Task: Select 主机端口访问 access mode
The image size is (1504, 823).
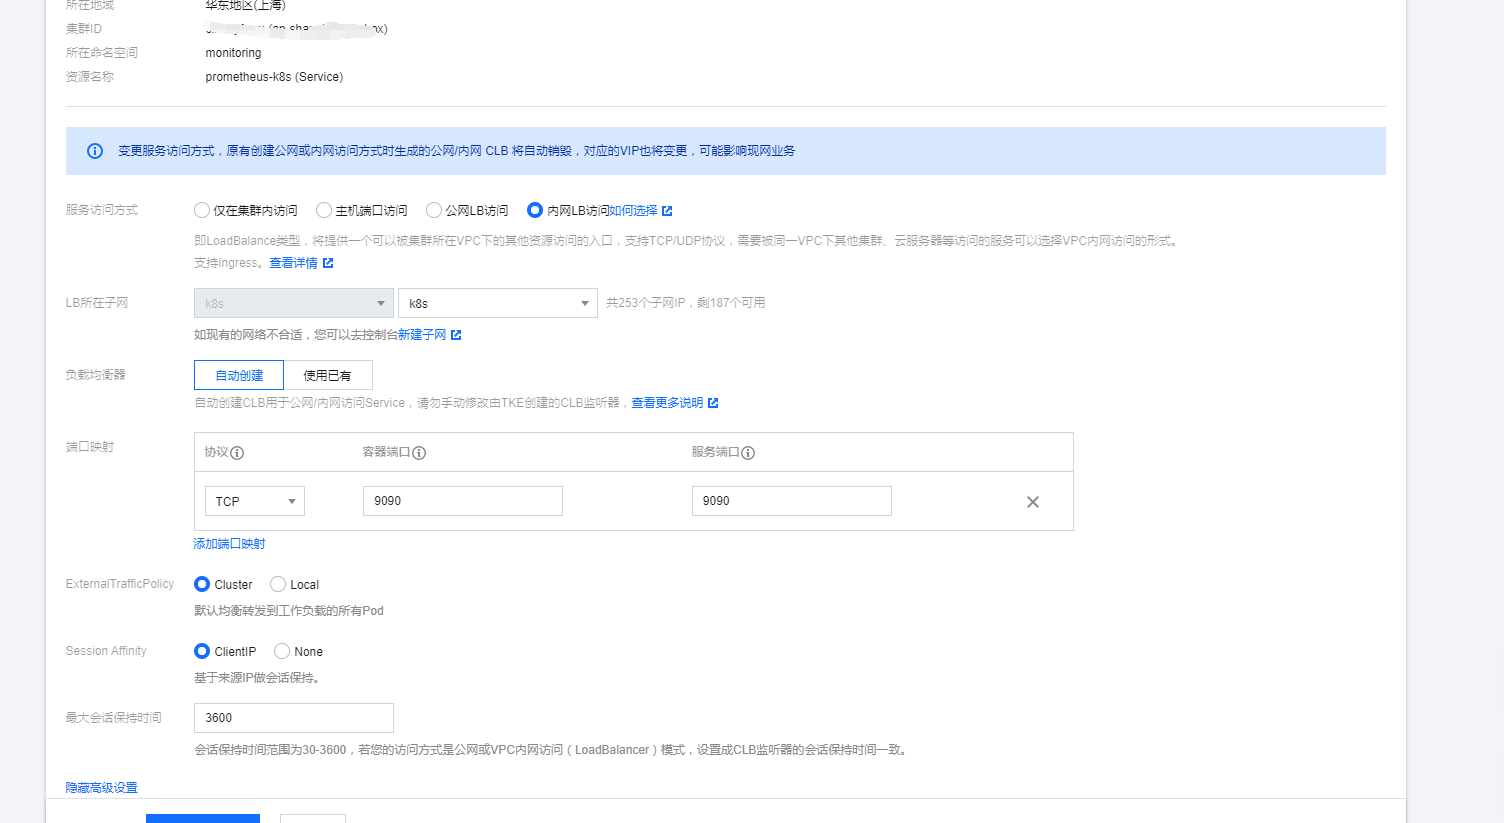Action: 324,210
